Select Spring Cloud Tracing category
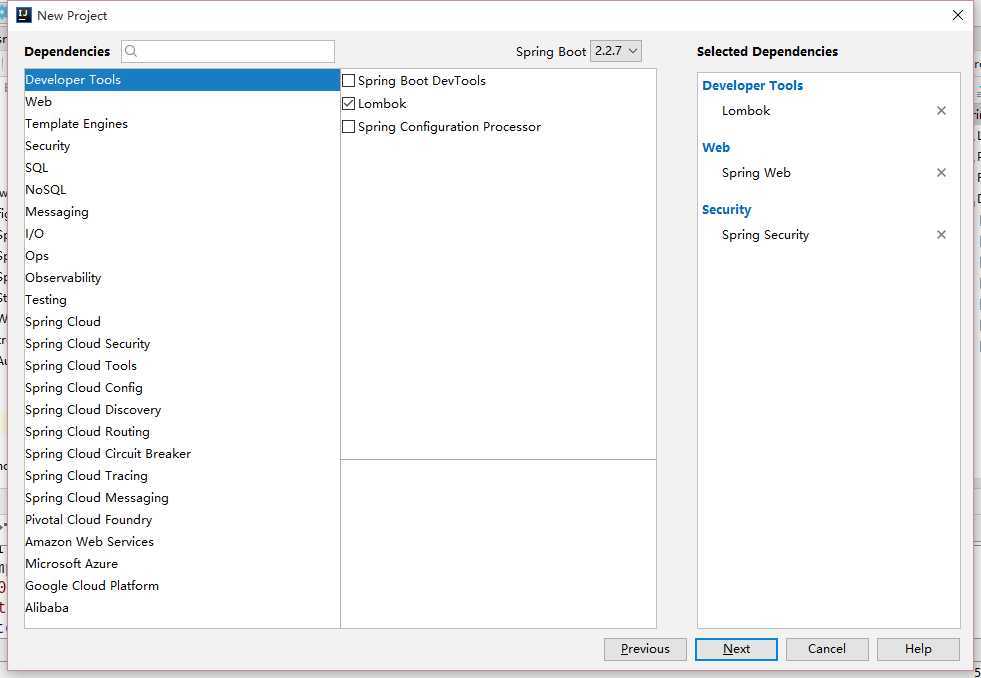This screenshot has width=981, height=678. tap(182, 476)
